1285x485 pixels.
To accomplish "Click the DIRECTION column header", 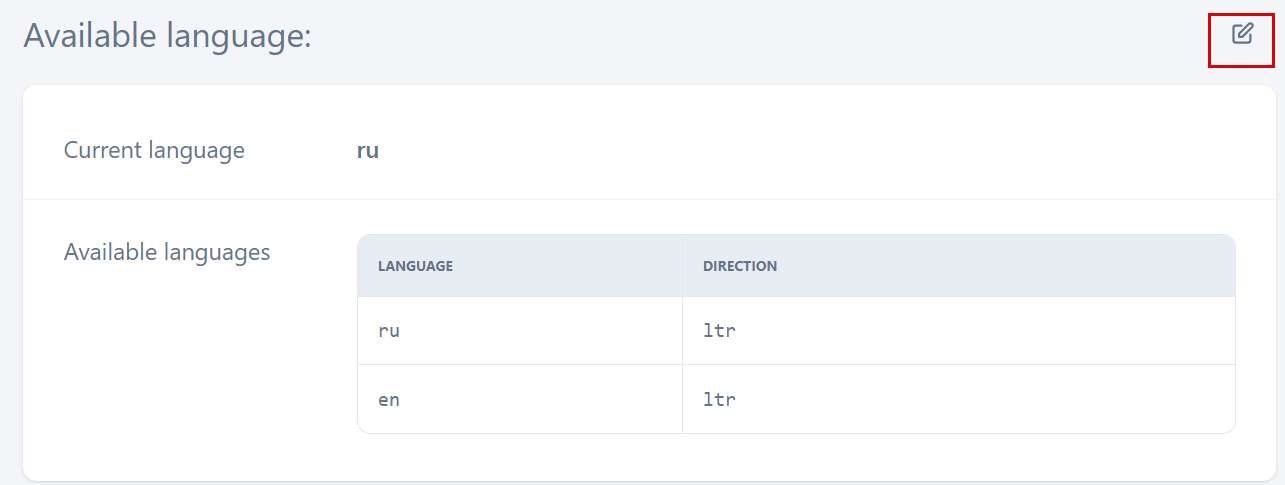I will [x=740, y=266].
